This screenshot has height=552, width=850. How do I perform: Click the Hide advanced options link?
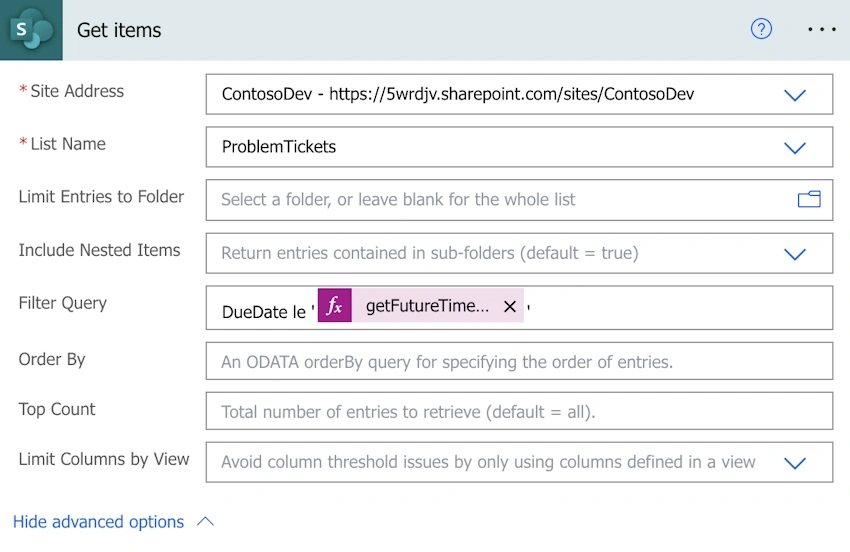[98, 522]
